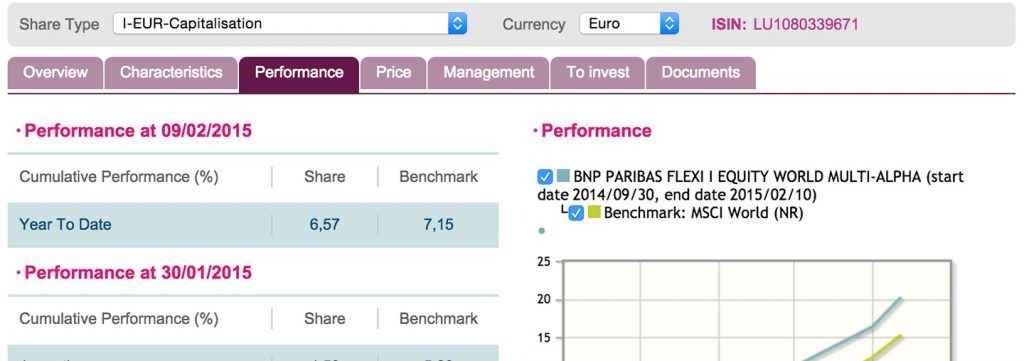Open the Share Type dropdown
Image resolution: width=1024 pixels, height=361 pixels.
click(x=290, y=24)
